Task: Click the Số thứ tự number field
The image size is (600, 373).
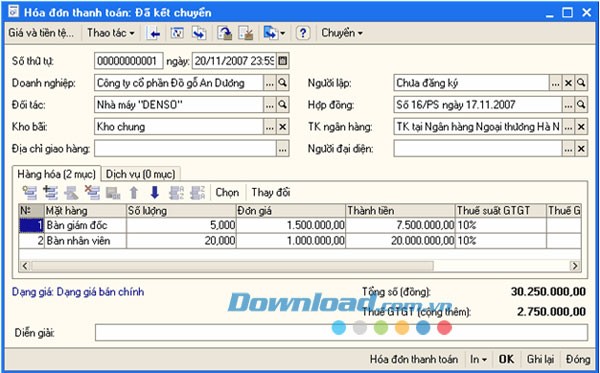Action: coord(129,61)
